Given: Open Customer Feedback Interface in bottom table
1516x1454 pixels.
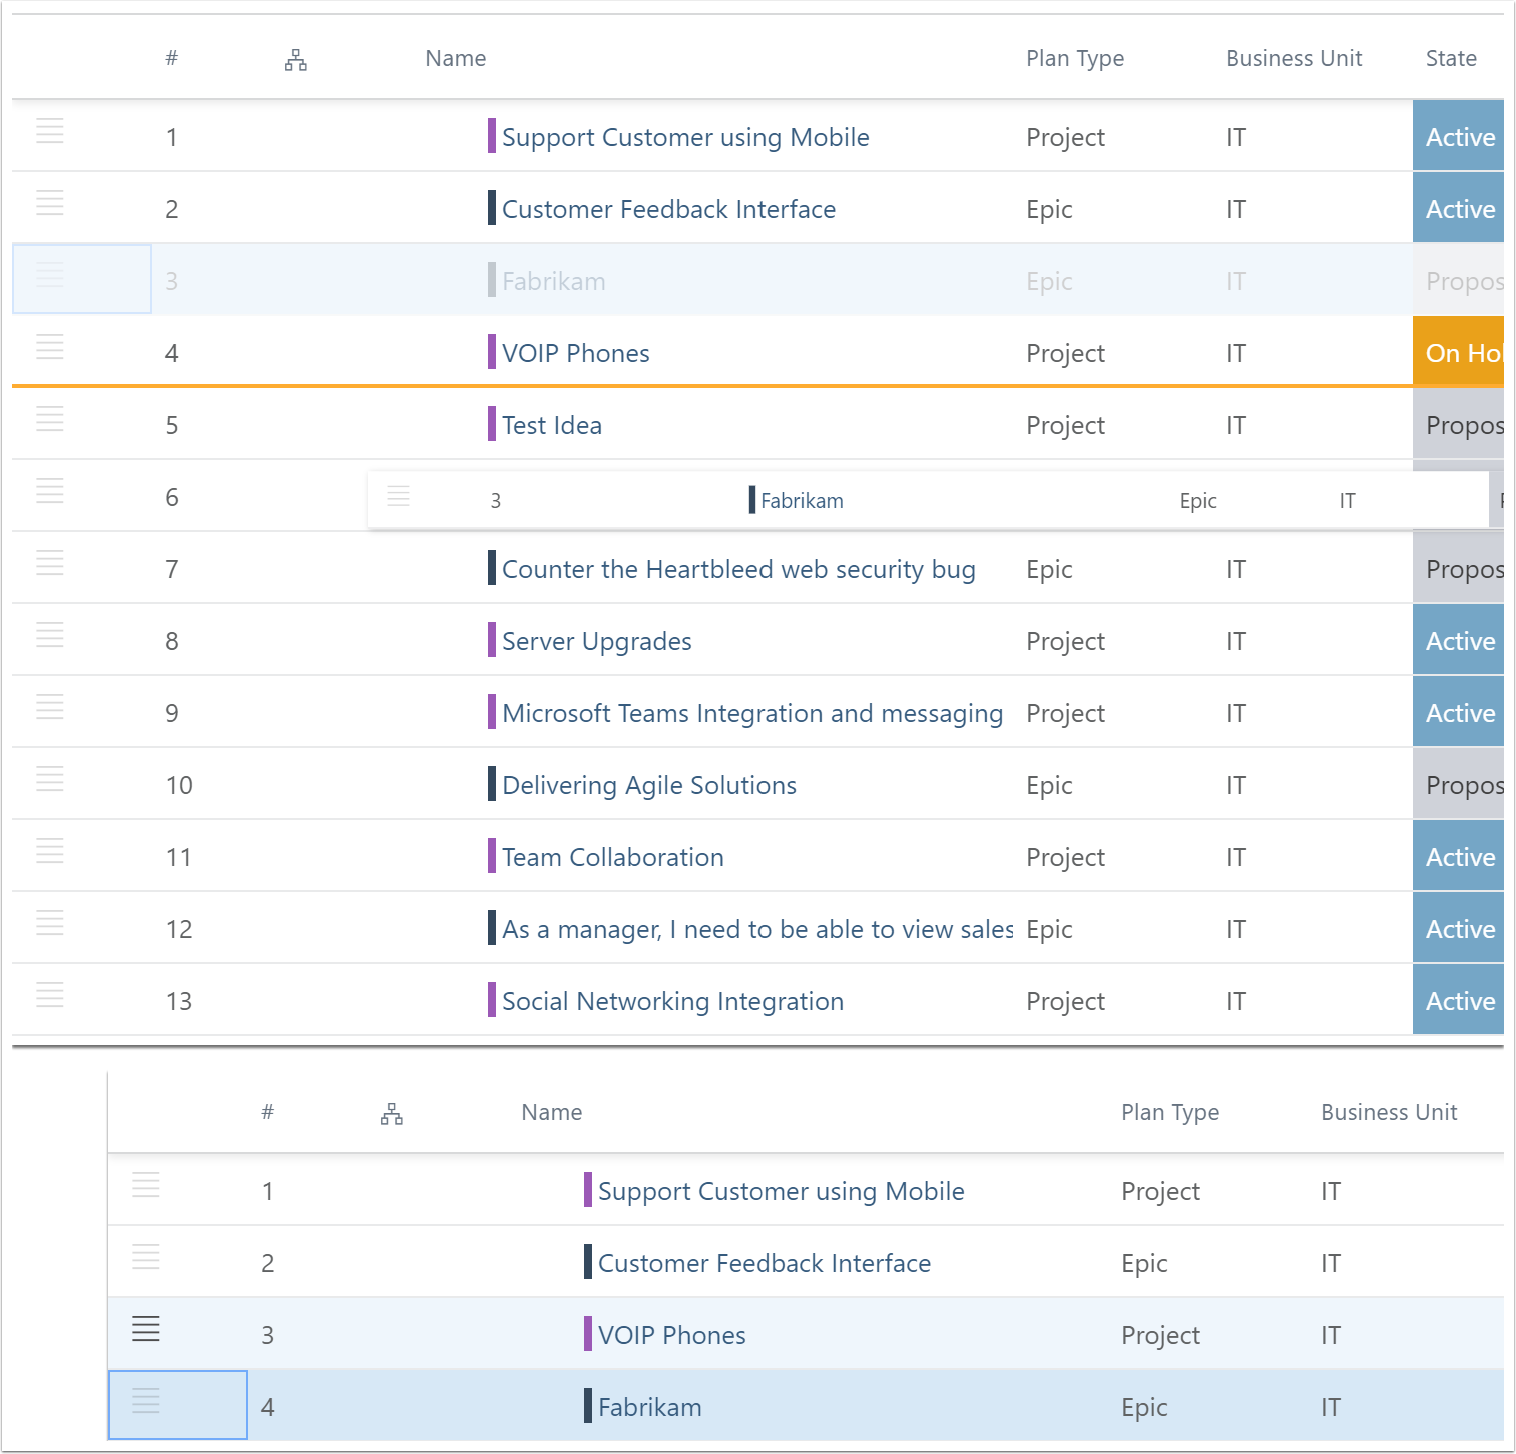Looking at the screenshot, I should [x=764, y=1263].
